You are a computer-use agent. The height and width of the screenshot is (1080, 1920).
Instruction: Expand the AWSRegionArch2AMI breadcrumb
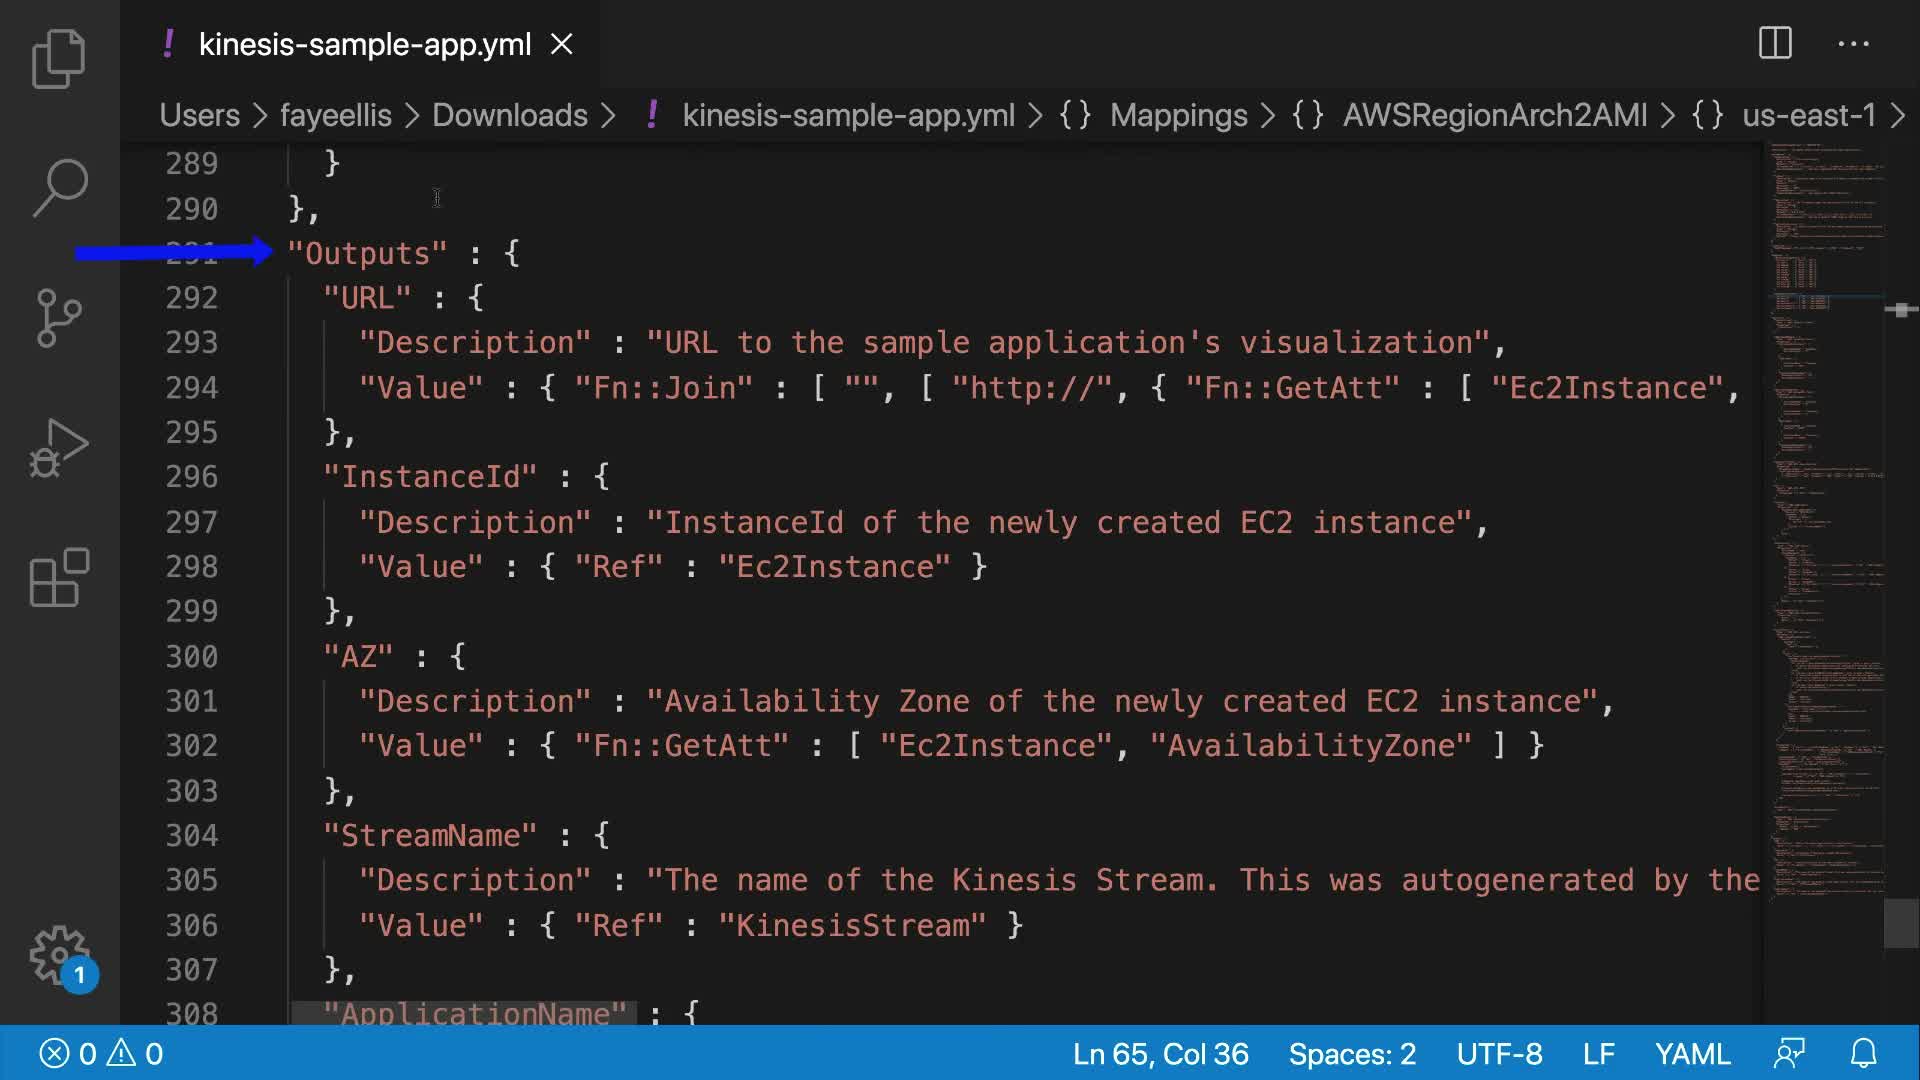[1494, 115]
